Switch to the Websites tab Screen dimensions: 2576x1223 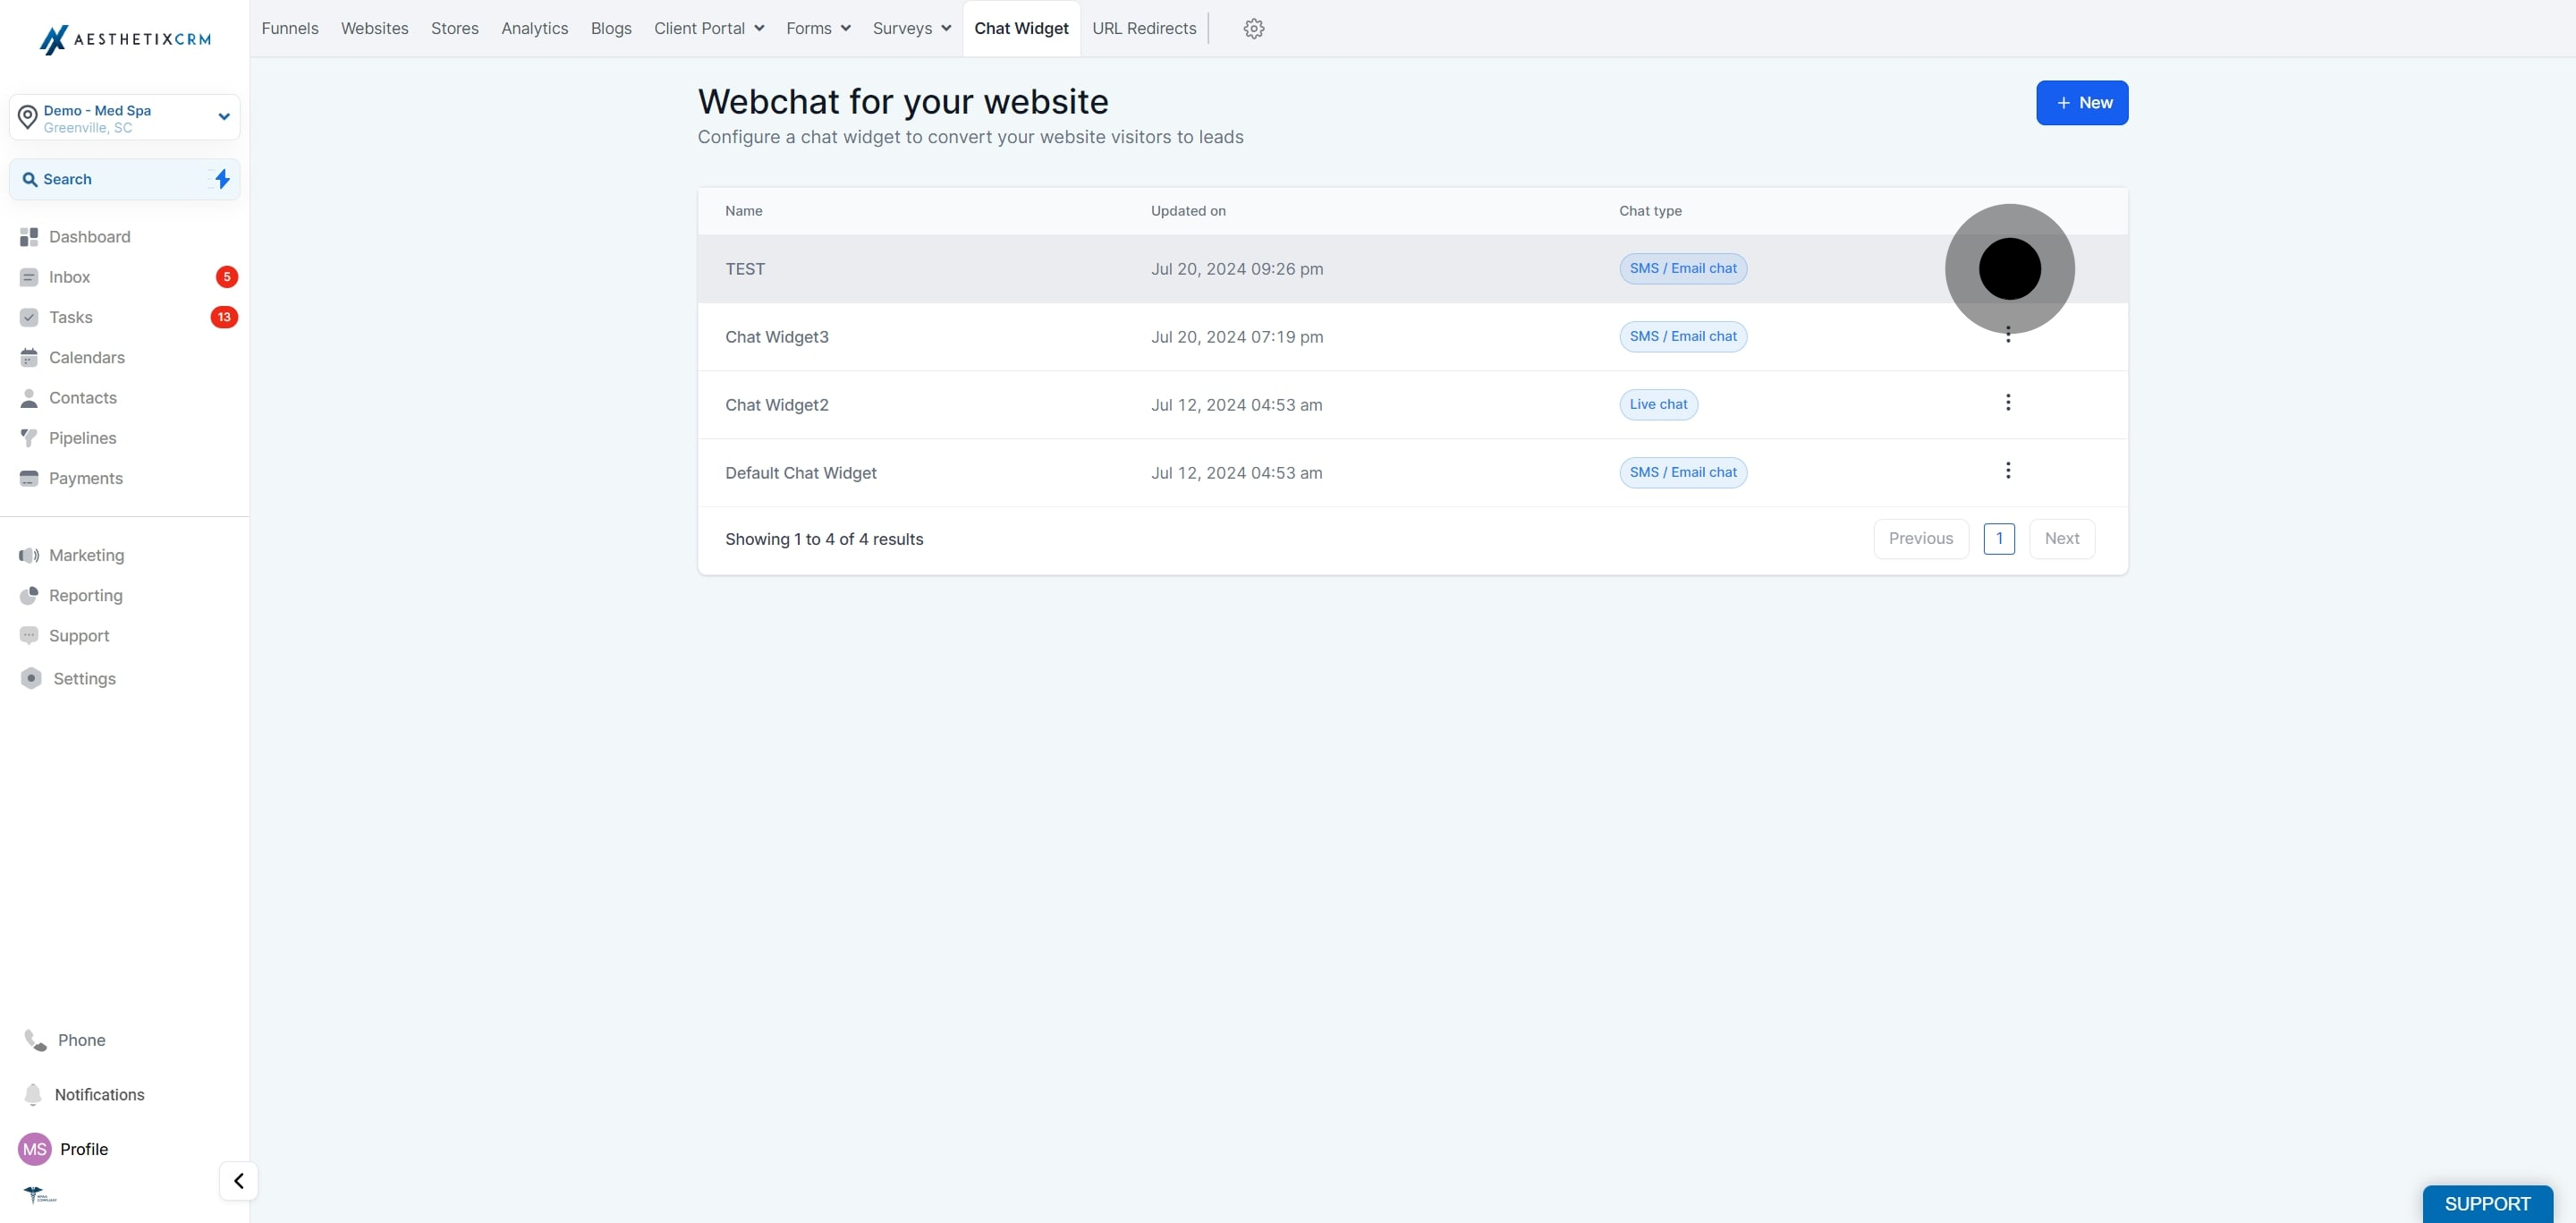point(375,29)
